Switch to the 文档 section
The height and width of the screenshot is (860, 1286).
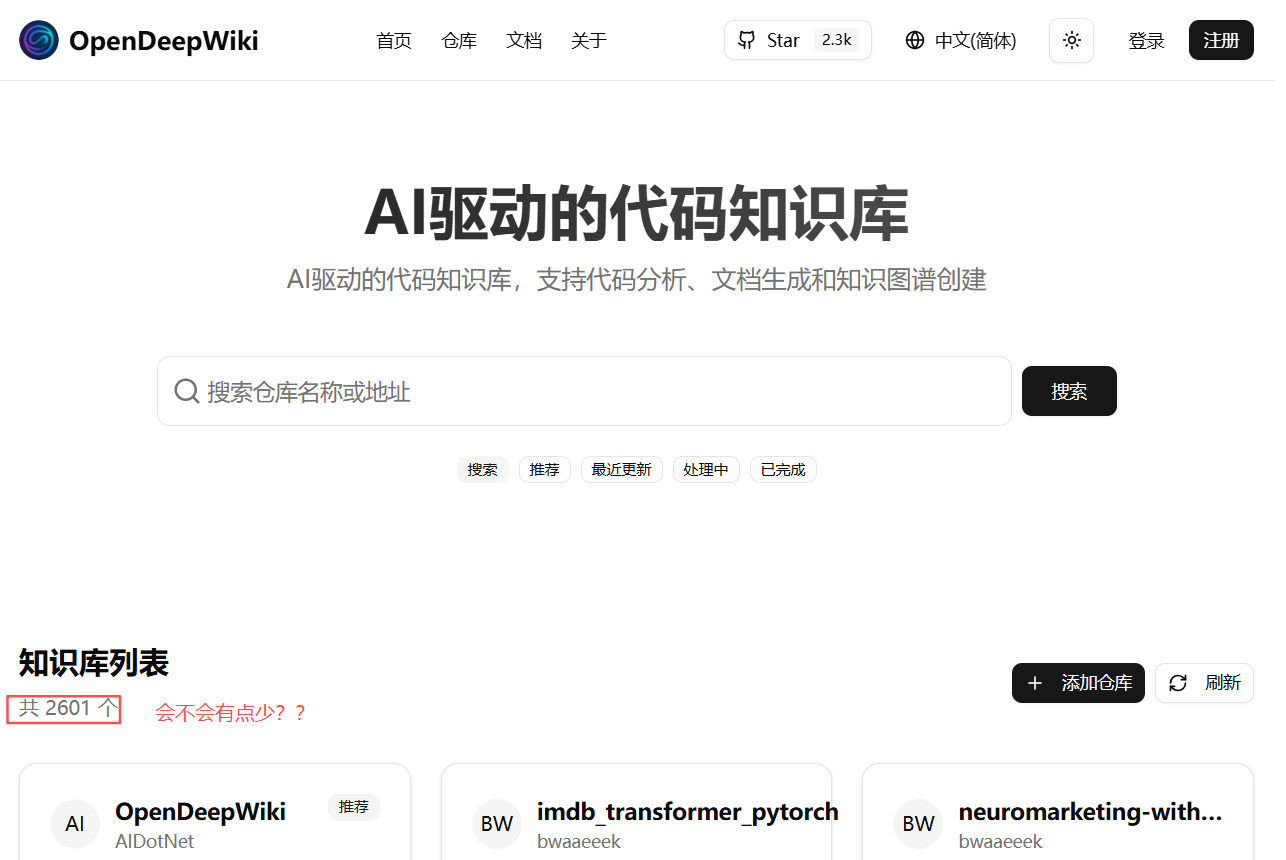coord(524,40)
